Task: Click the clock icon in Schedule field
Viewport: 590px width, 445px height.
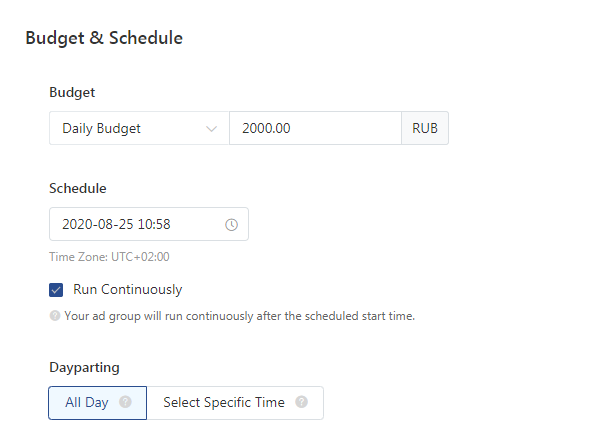Action: click(x=231, y=225)
